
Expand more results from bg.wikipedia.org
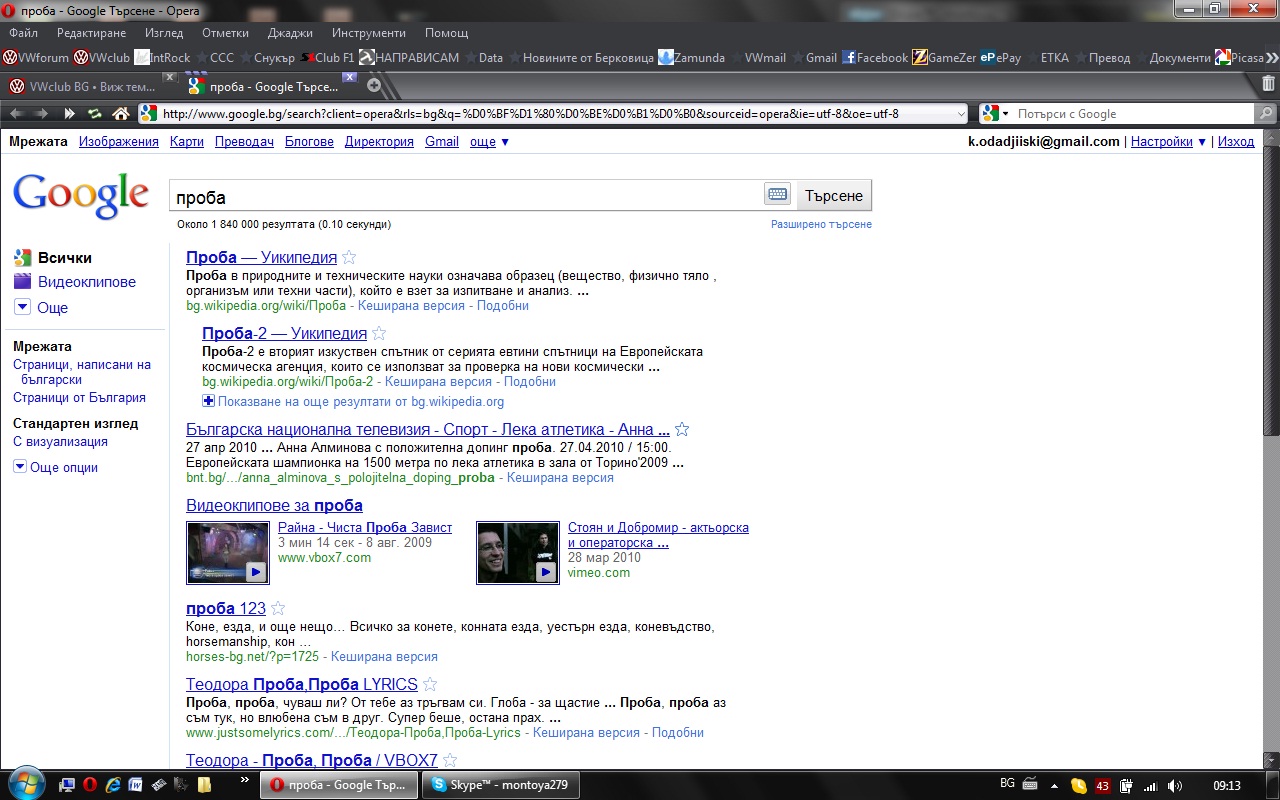click(x=353, y=401)
